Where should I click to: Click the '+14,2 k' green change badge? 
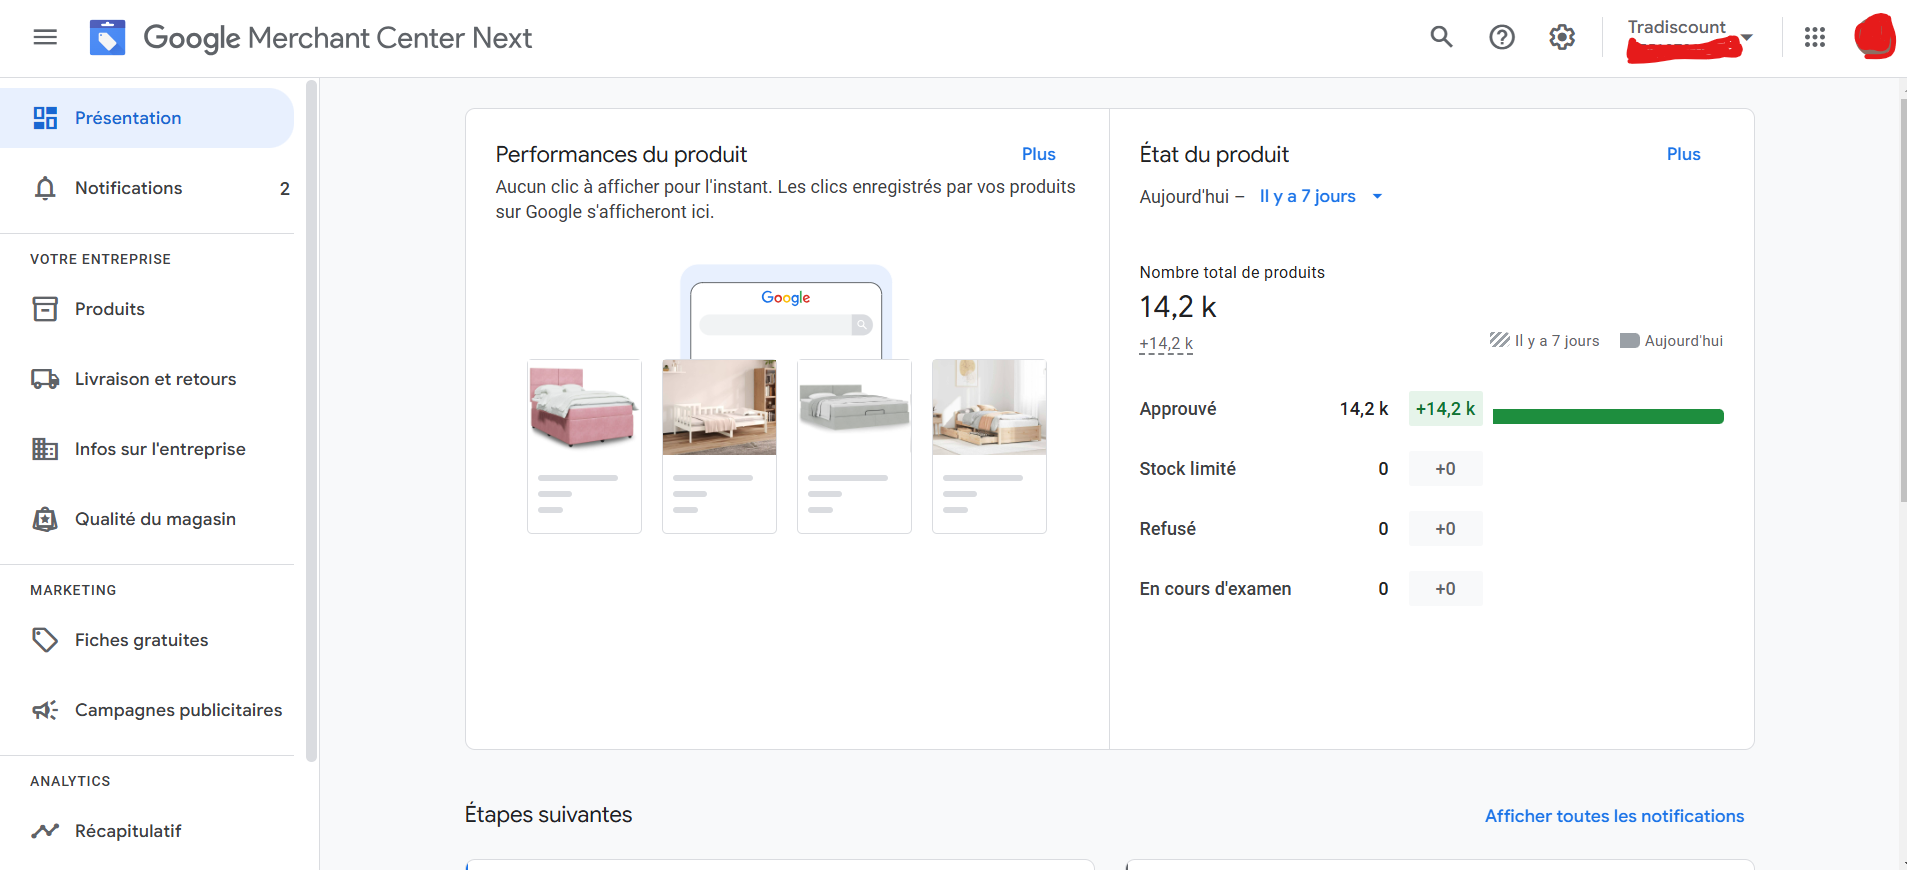coord(1445,409)
